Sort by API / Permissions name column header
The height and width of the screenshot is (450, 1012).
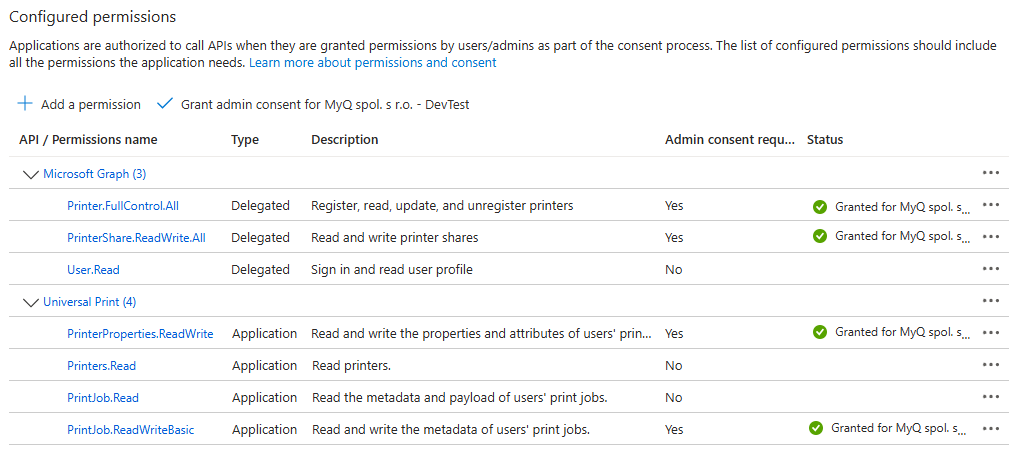click(x=88, y=139)
